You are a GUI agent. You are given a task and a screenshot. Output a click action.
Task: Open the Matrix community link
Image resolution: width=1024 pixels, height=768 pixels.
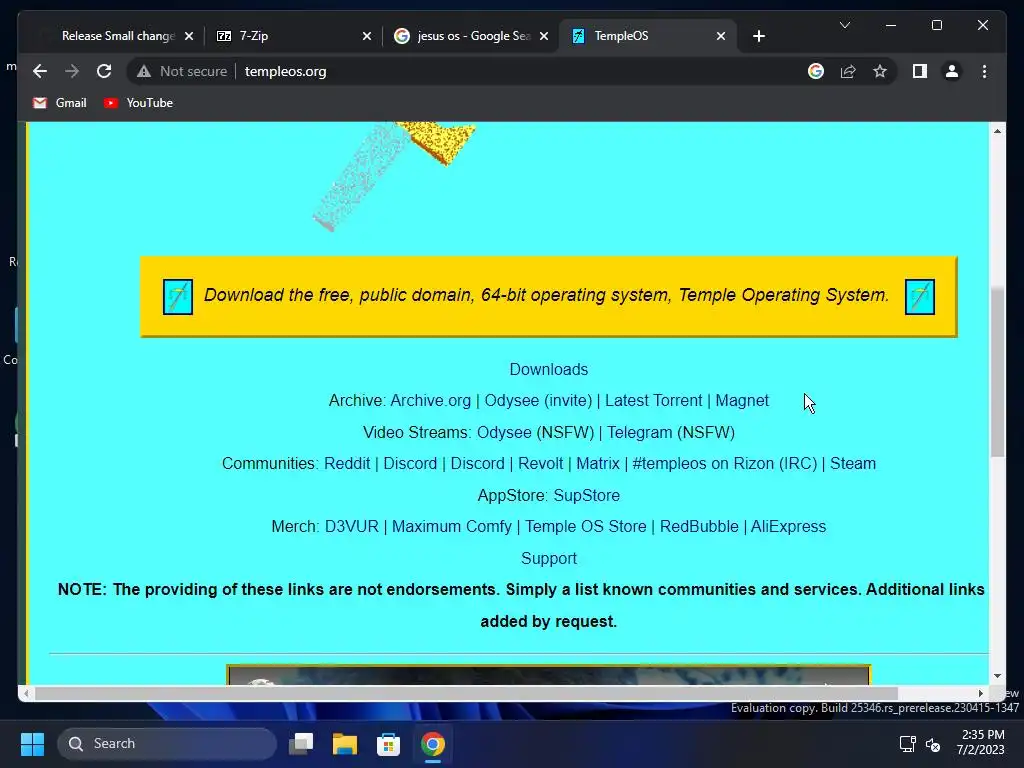click(598, 463)
